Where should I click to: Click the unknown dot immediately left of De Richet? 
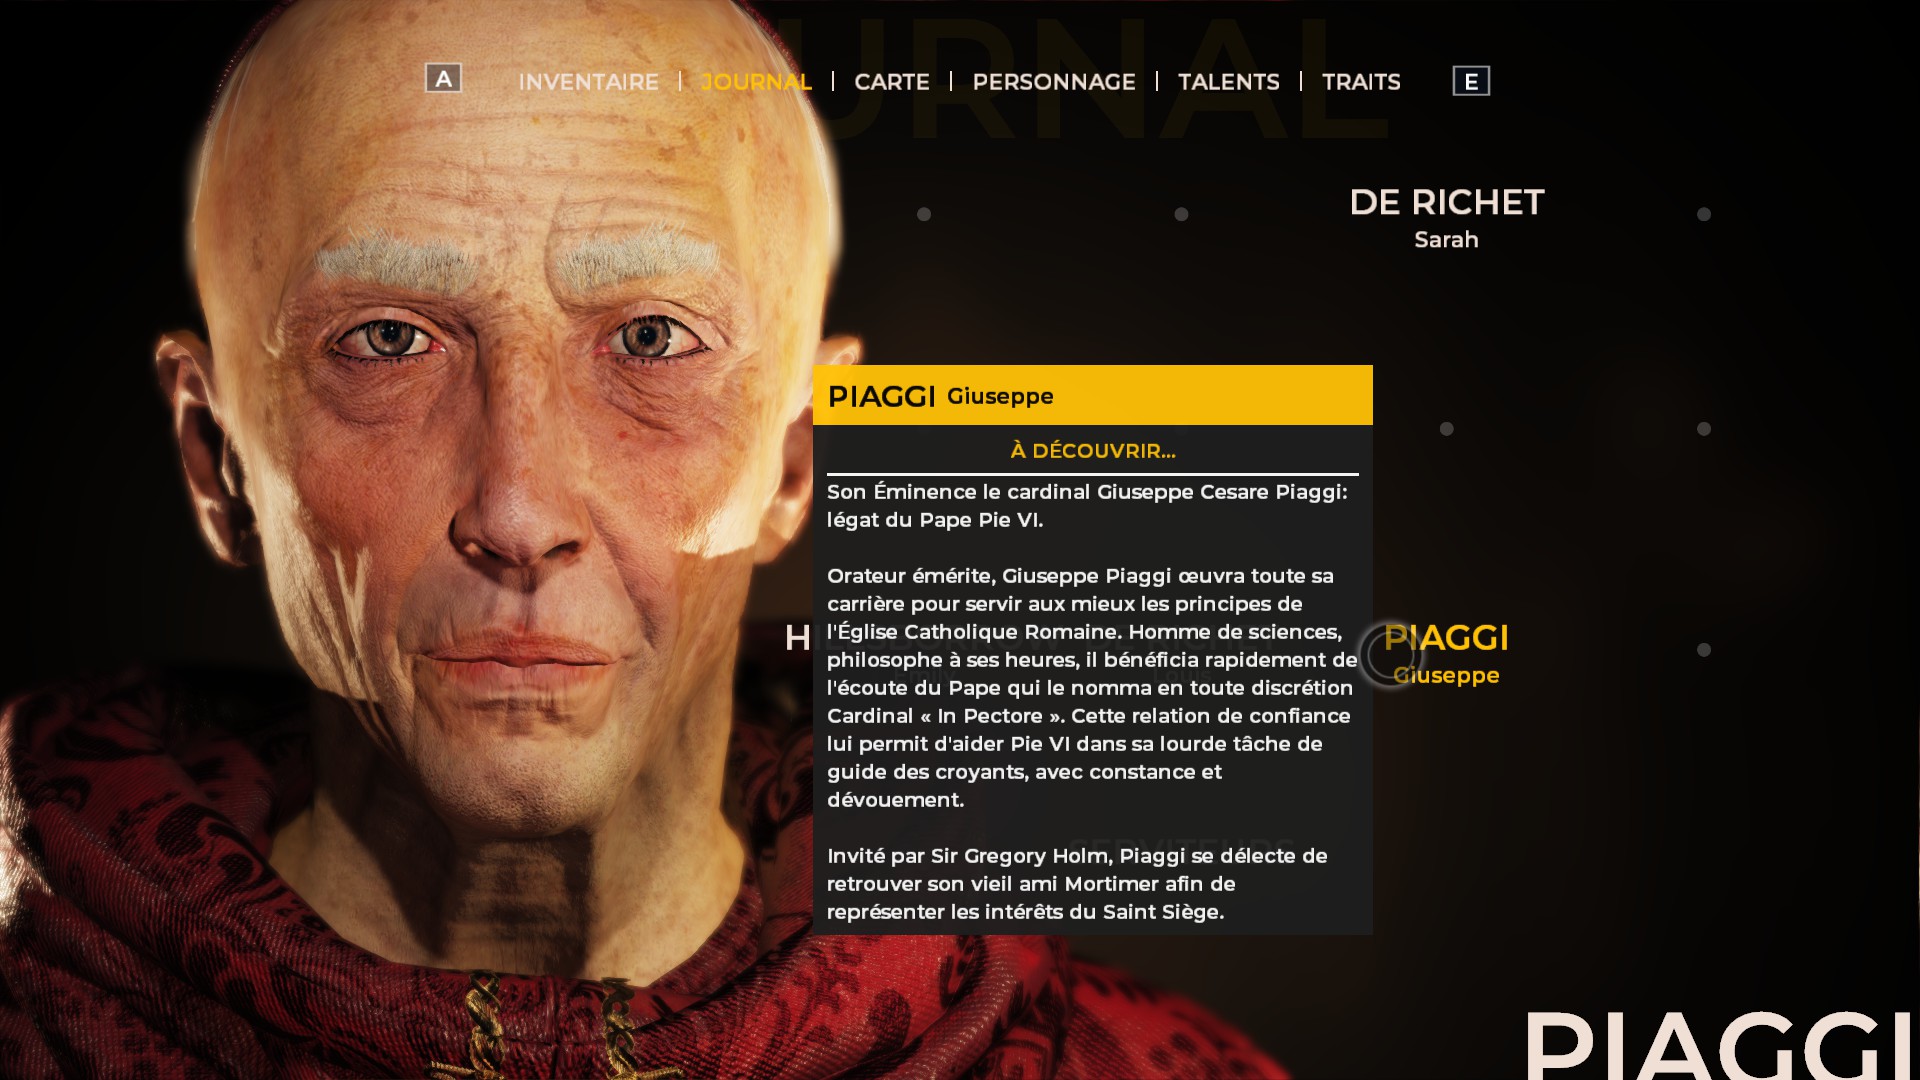click(x=1181, y=214)
